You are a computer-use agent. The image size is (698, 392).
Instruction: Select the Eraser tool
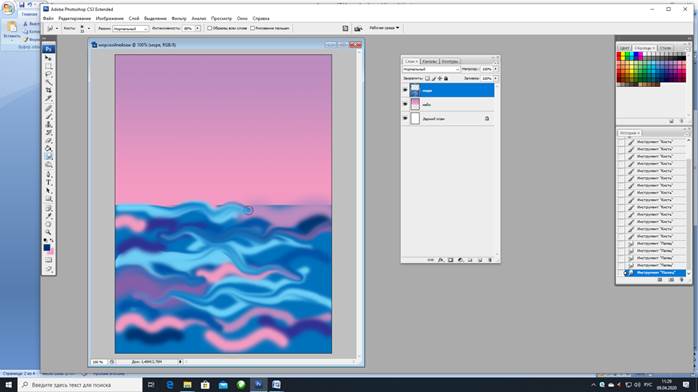pyautogui.click(x=49, y=140)
